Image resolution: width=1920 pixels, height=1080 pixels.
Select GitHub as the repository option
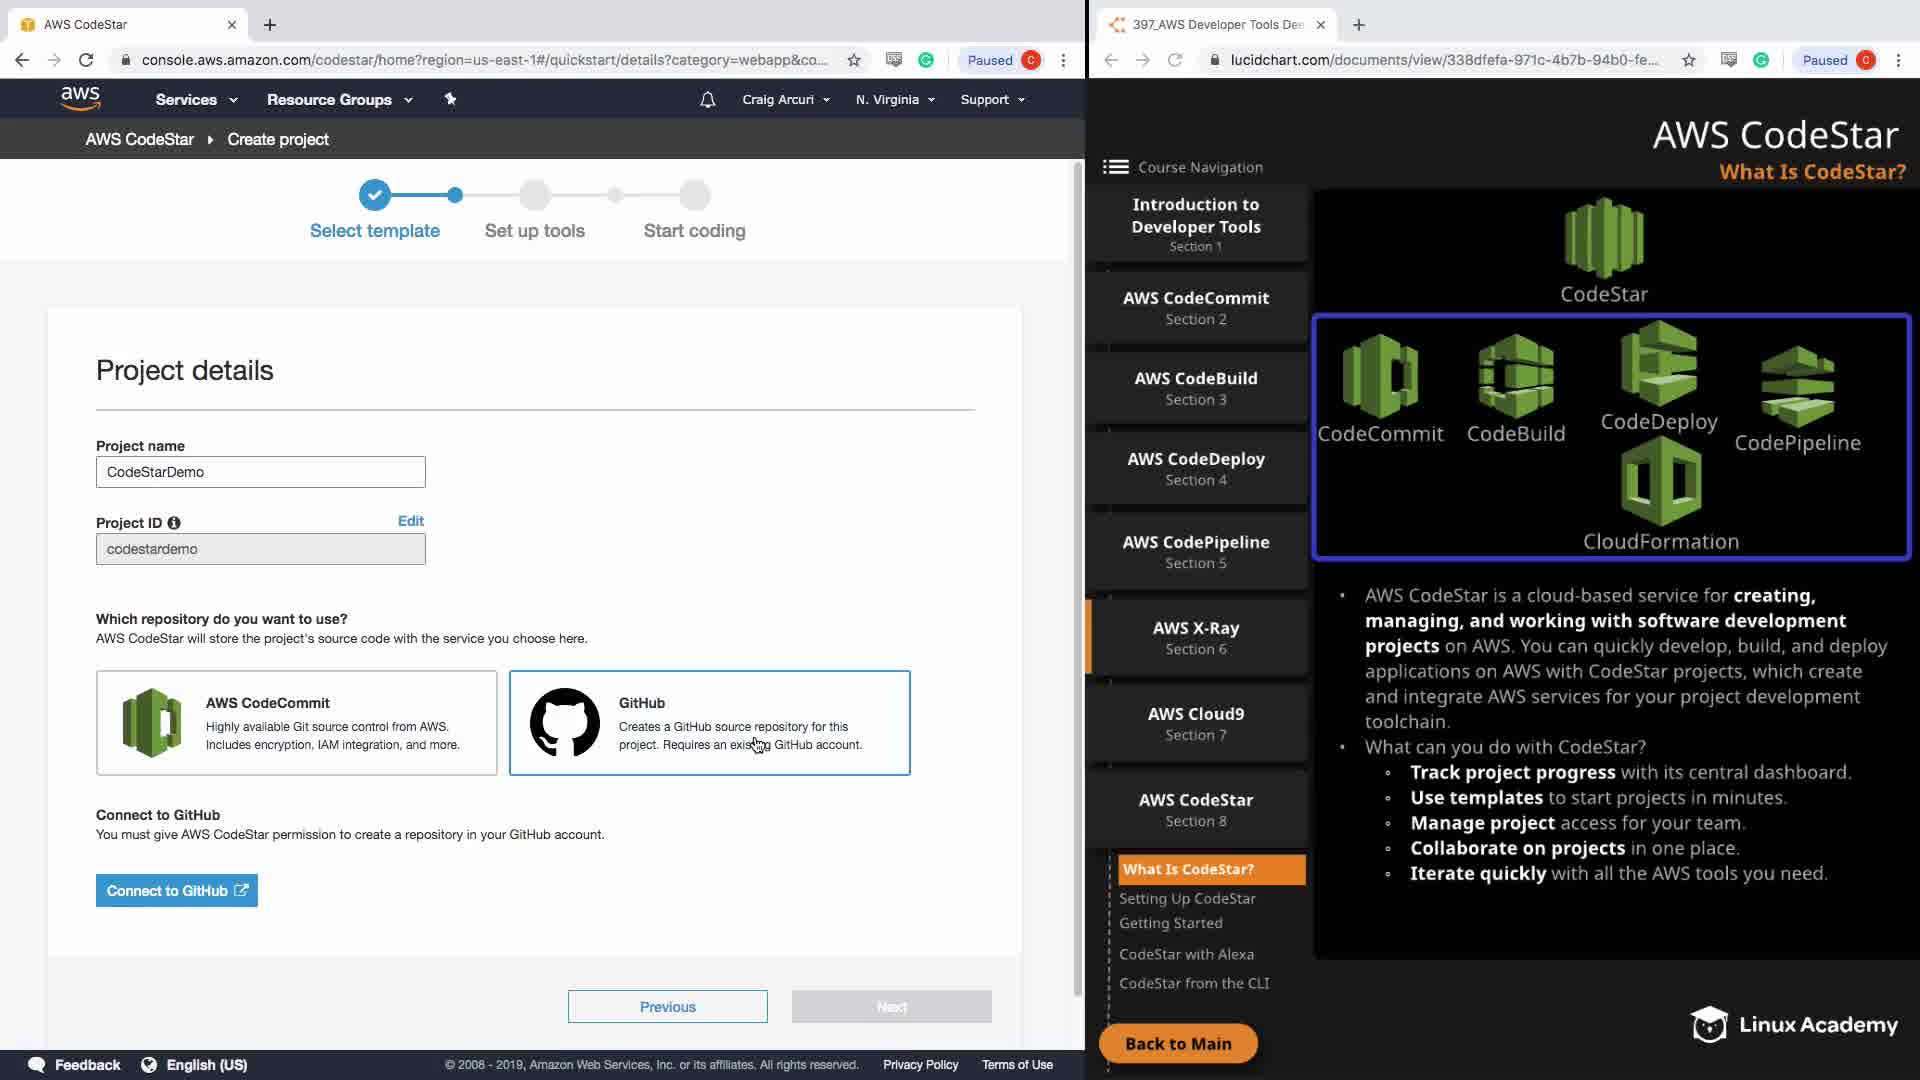point(709,722)
